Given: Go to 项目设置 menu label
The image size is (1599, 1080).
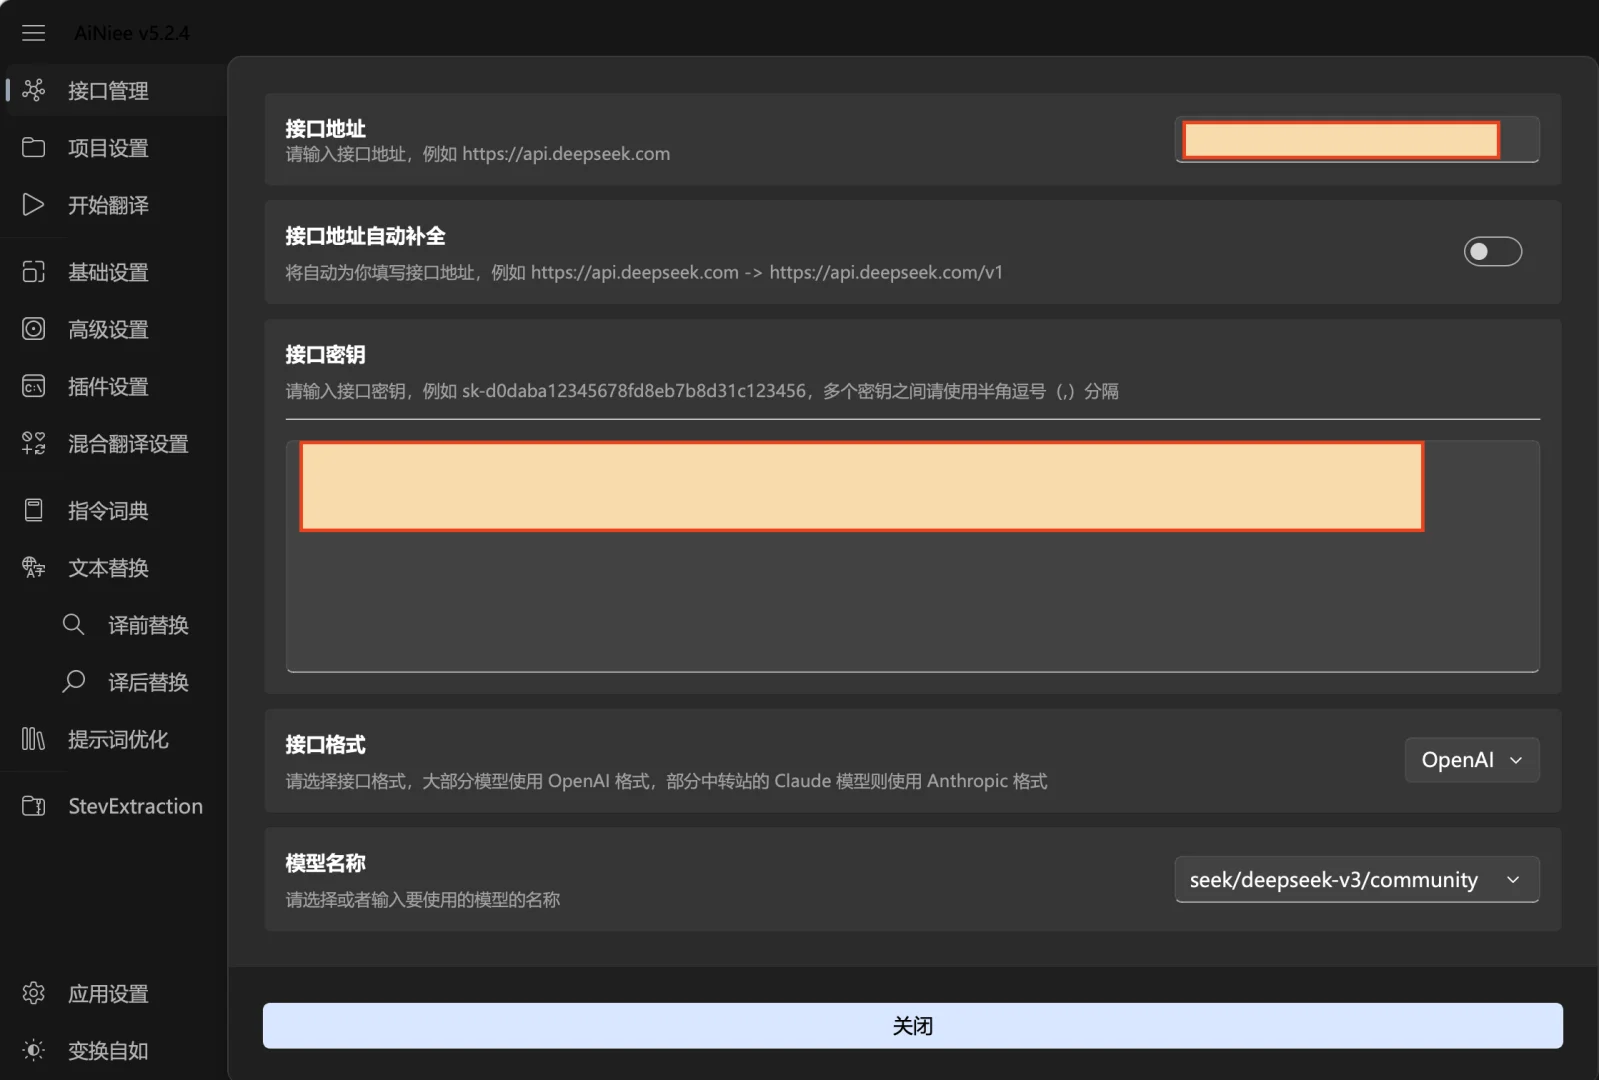Looking at the screenshot, I should 108,148.
